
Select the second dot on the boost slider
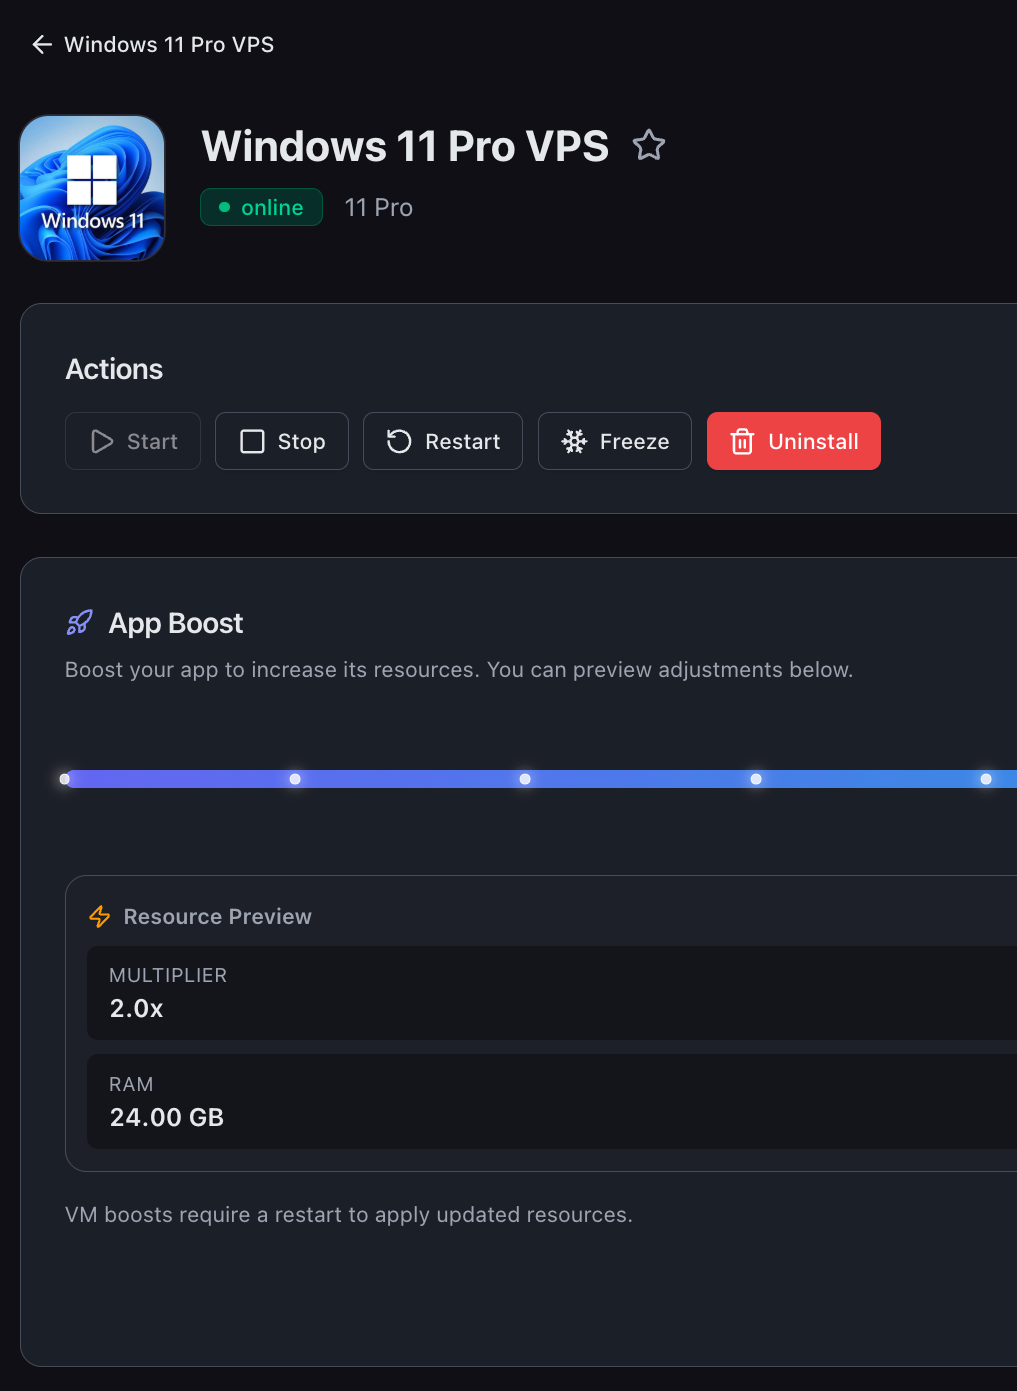(x=295, y=779)
